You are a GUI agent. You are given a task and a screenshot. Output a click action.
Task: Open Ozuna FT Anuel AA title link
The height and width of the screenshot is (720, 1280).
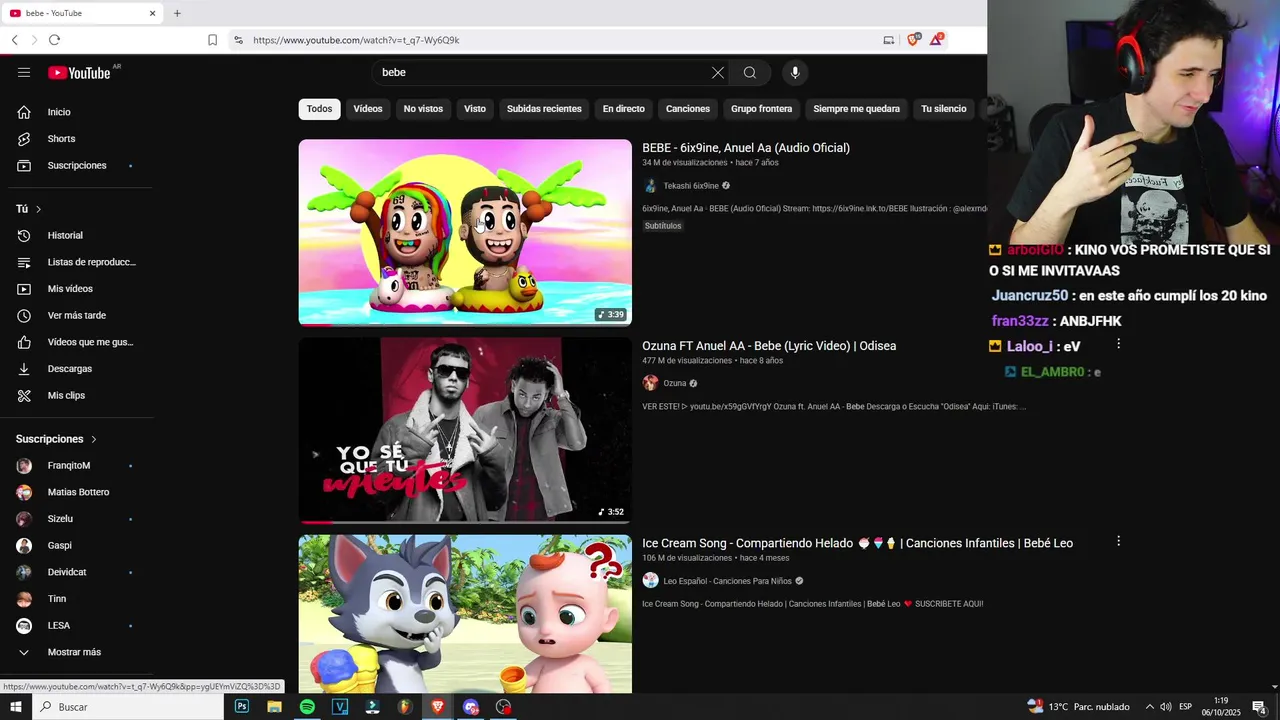[x=769, y=346]
